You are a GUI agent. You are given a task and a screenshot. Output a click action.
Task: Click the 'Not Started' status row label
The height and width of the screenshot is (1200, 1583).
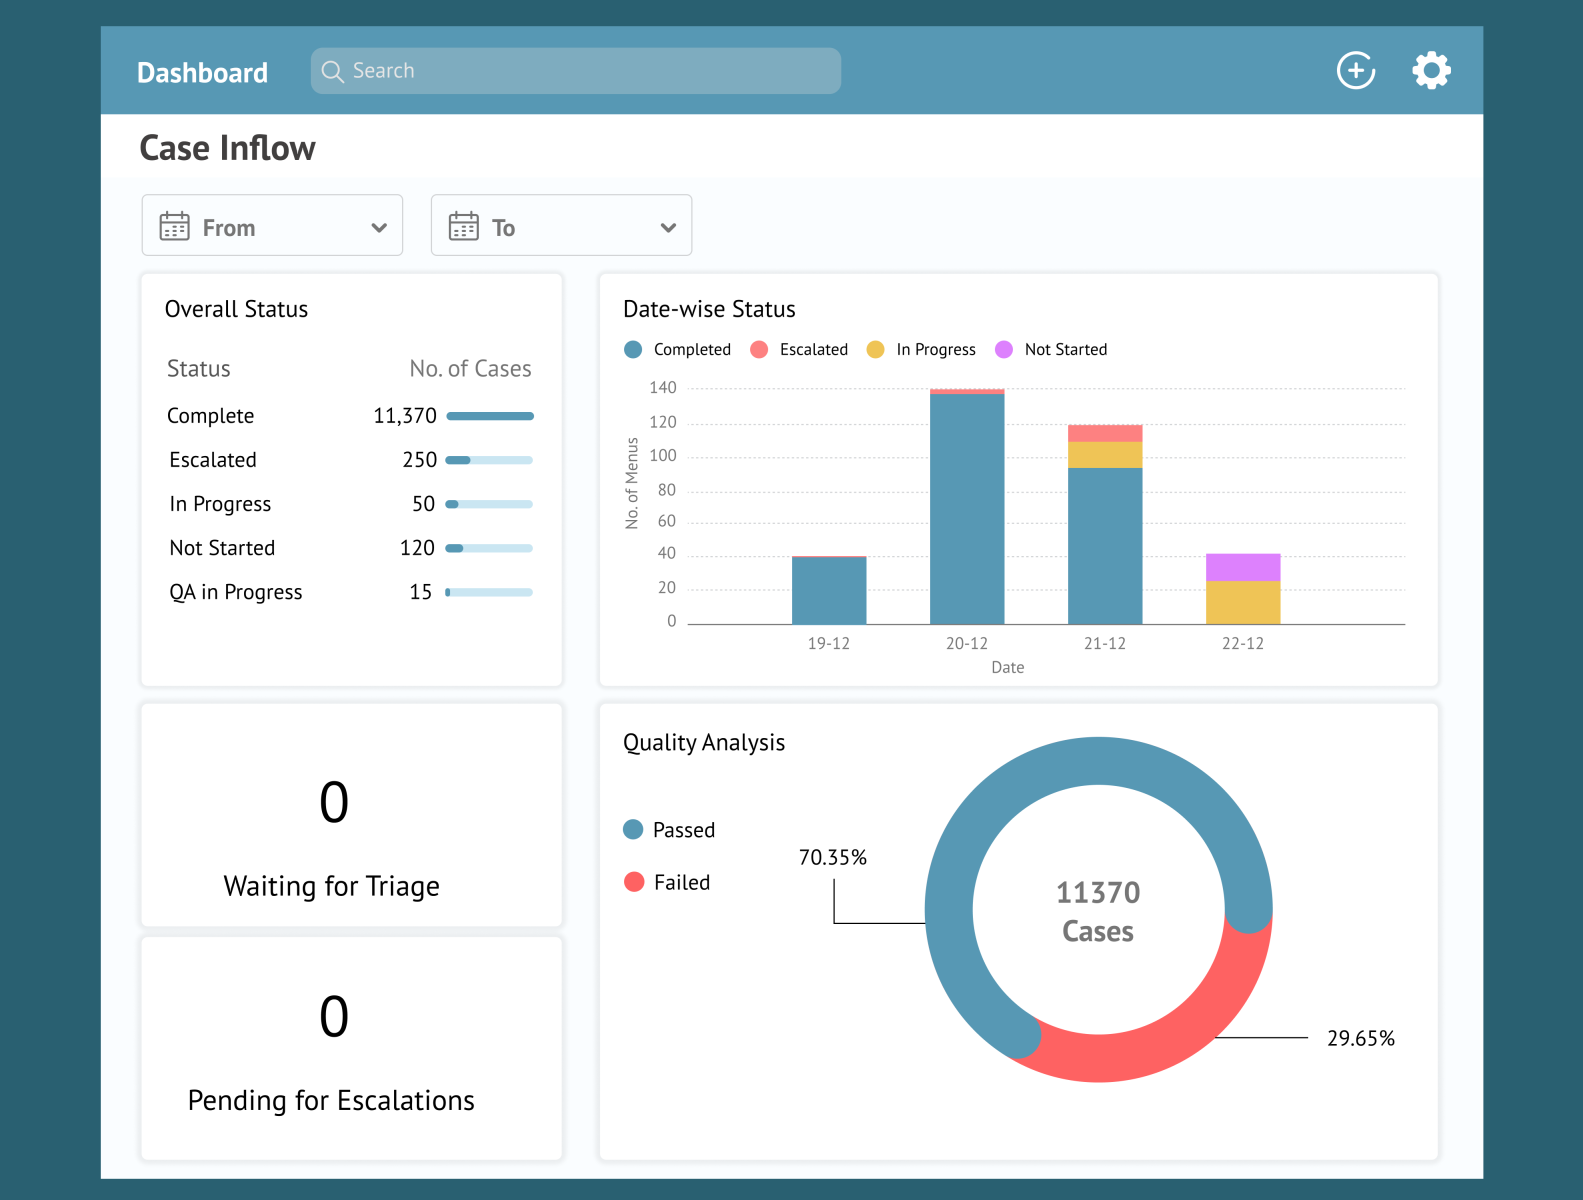[x=222, y=548]
